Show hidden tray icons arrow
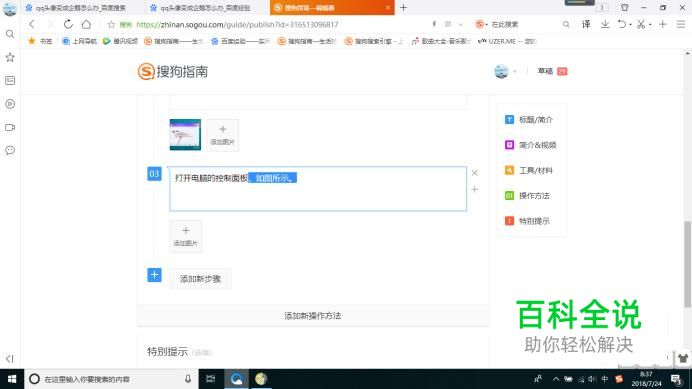Screen dimensions: 692x389 [556, 379]
